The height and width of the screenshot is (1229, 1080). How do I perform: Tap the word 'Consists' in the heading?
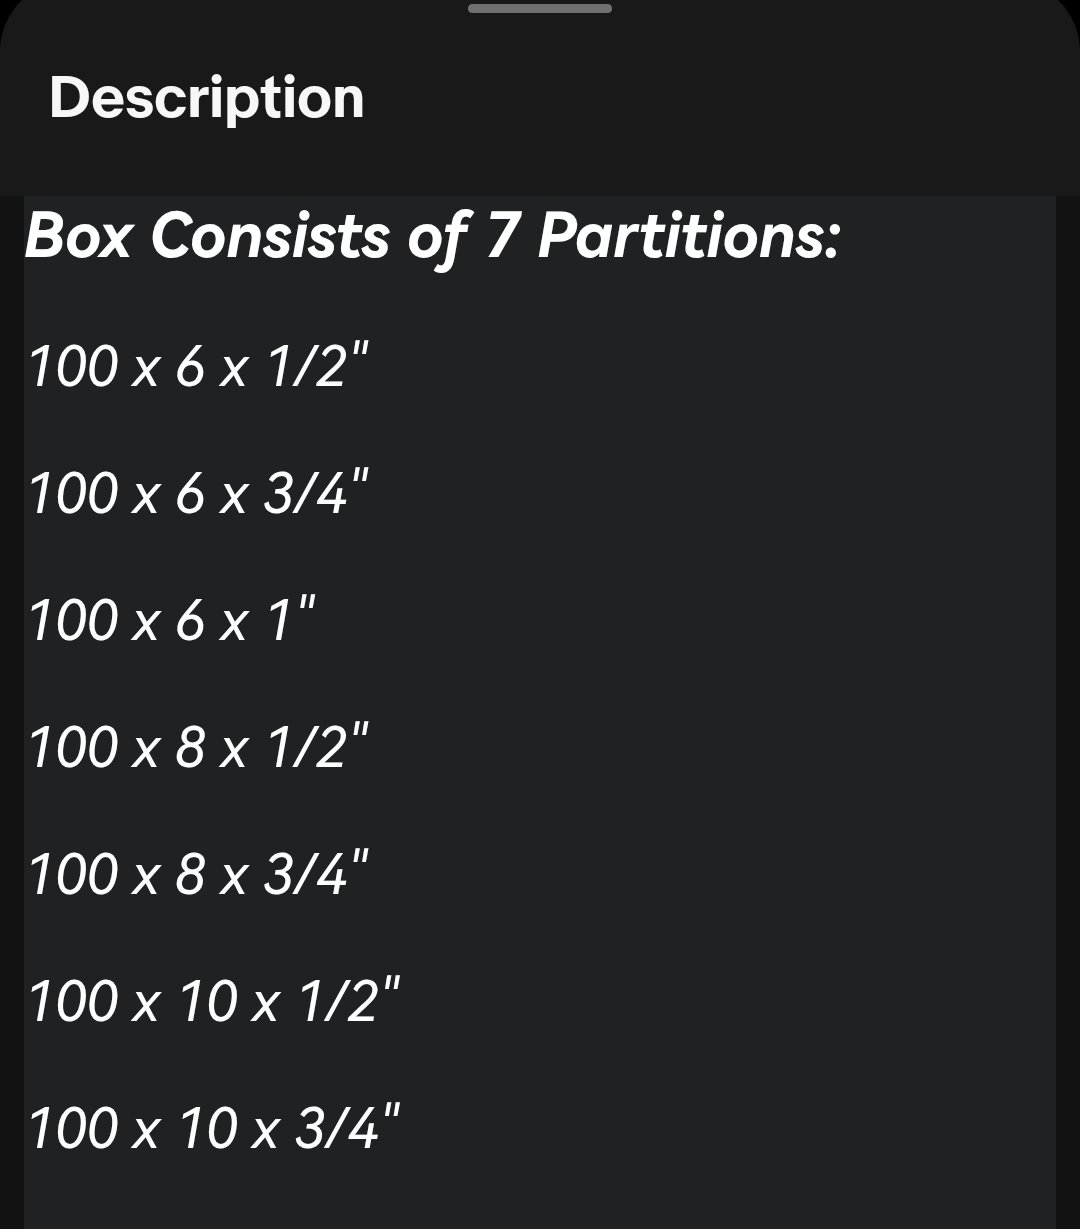(x=271, y=237)
